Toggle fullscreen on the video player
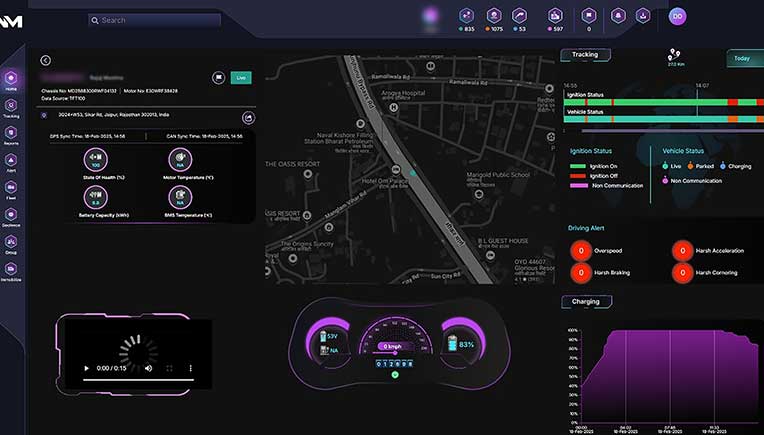This screenshot has width=764, height=435. (x=168, y=368)
